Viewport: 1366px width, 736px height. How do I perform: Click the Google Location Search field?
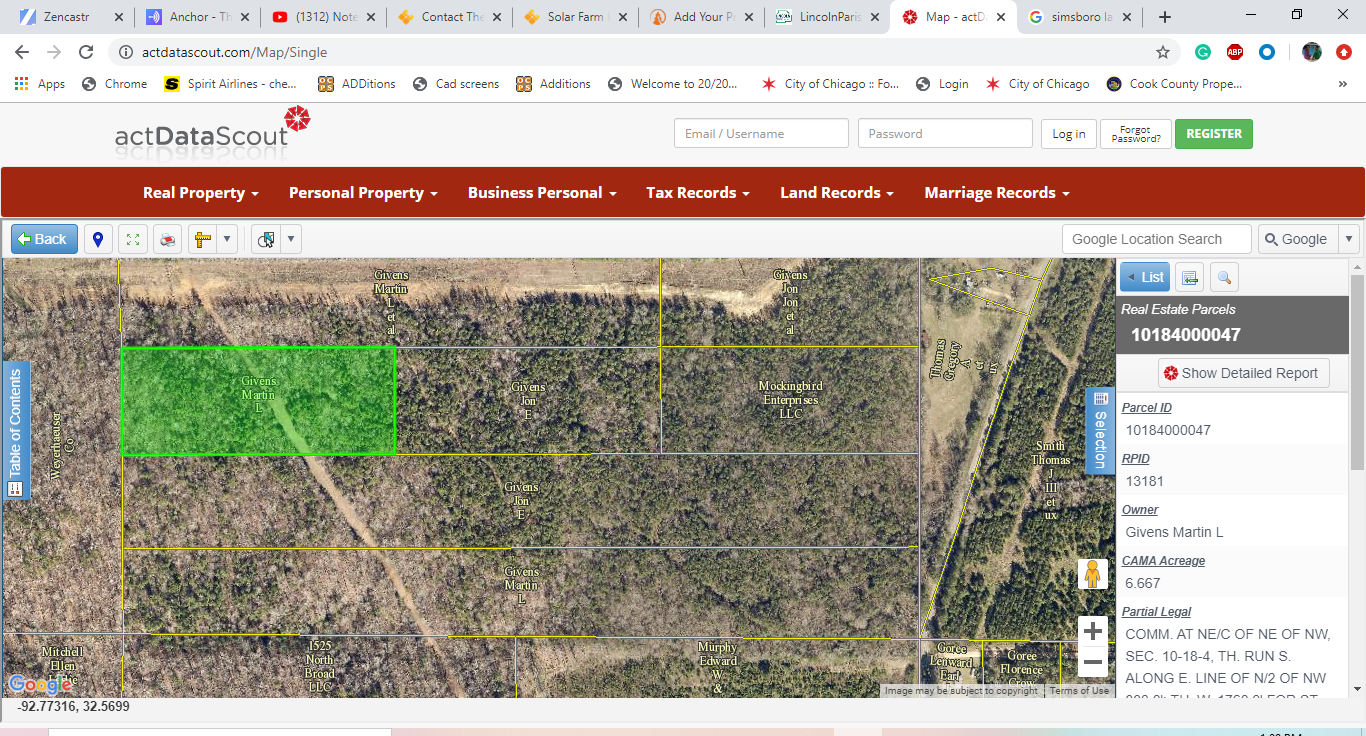1156,239
